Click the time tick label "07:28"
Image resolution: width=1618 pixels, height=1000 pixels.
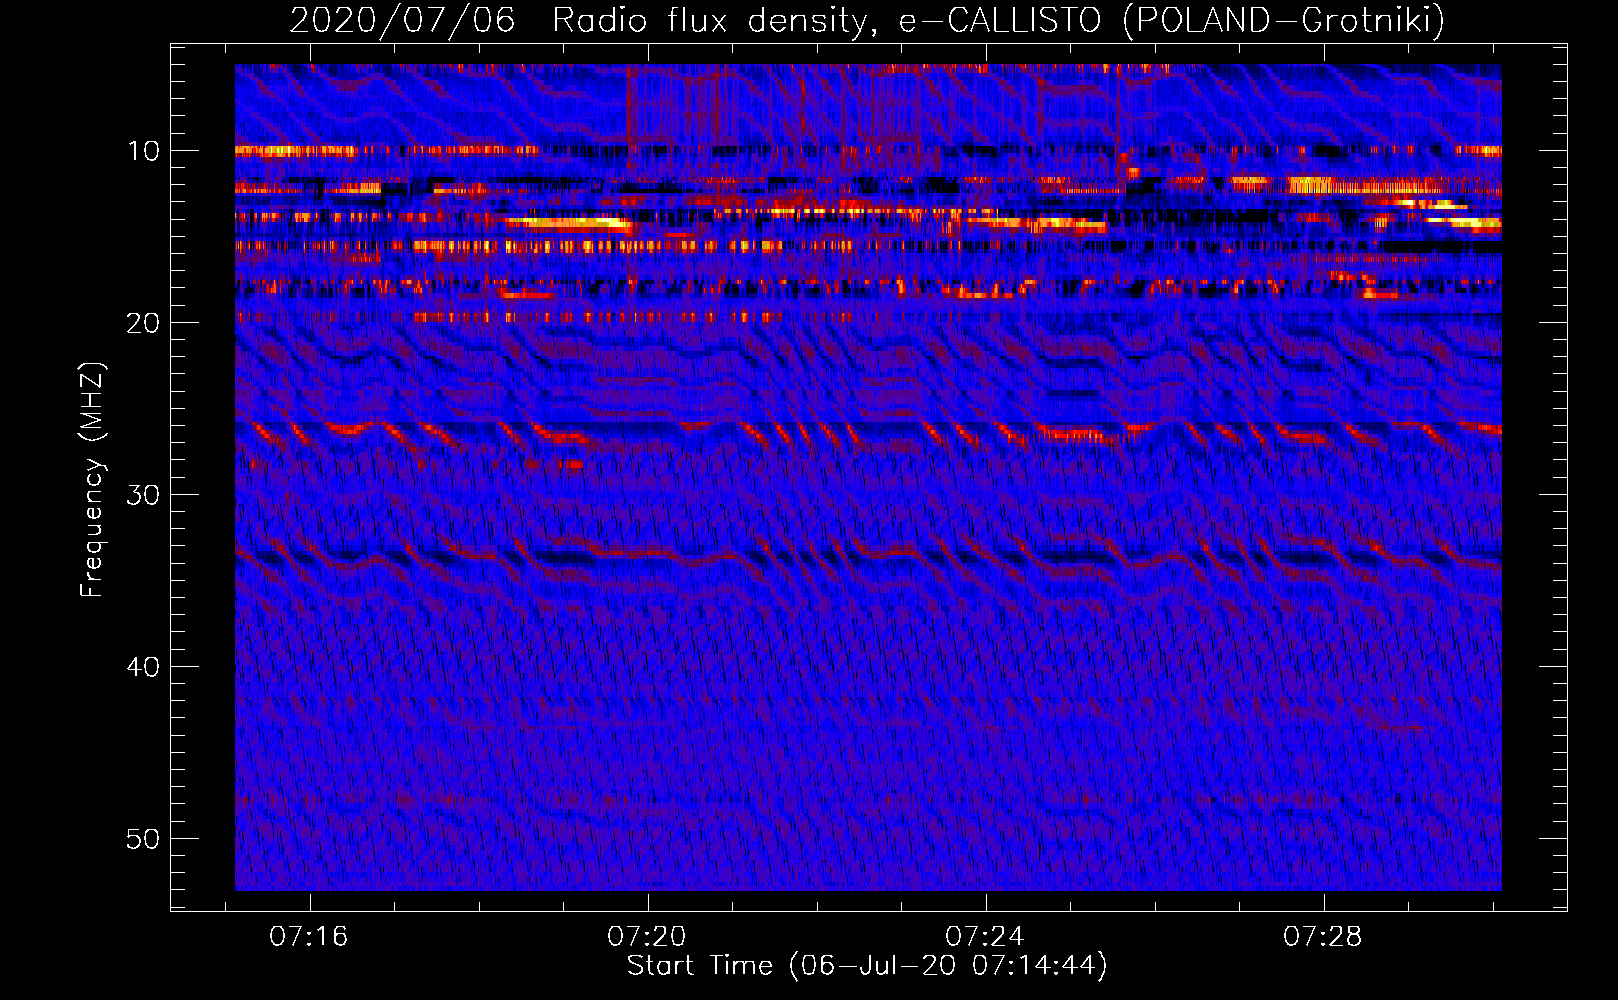tap(1323, 937)
